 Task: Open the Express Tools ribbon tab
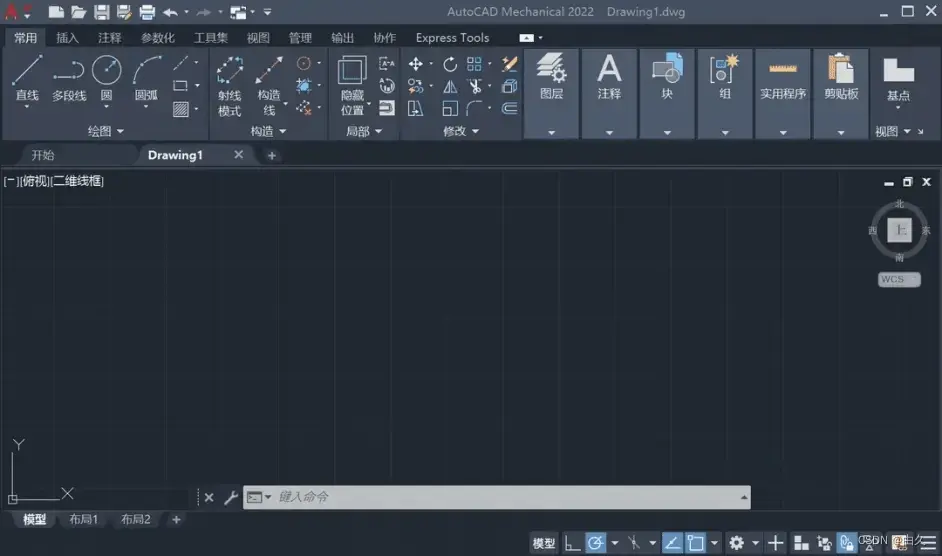click(x=452, y=38)
